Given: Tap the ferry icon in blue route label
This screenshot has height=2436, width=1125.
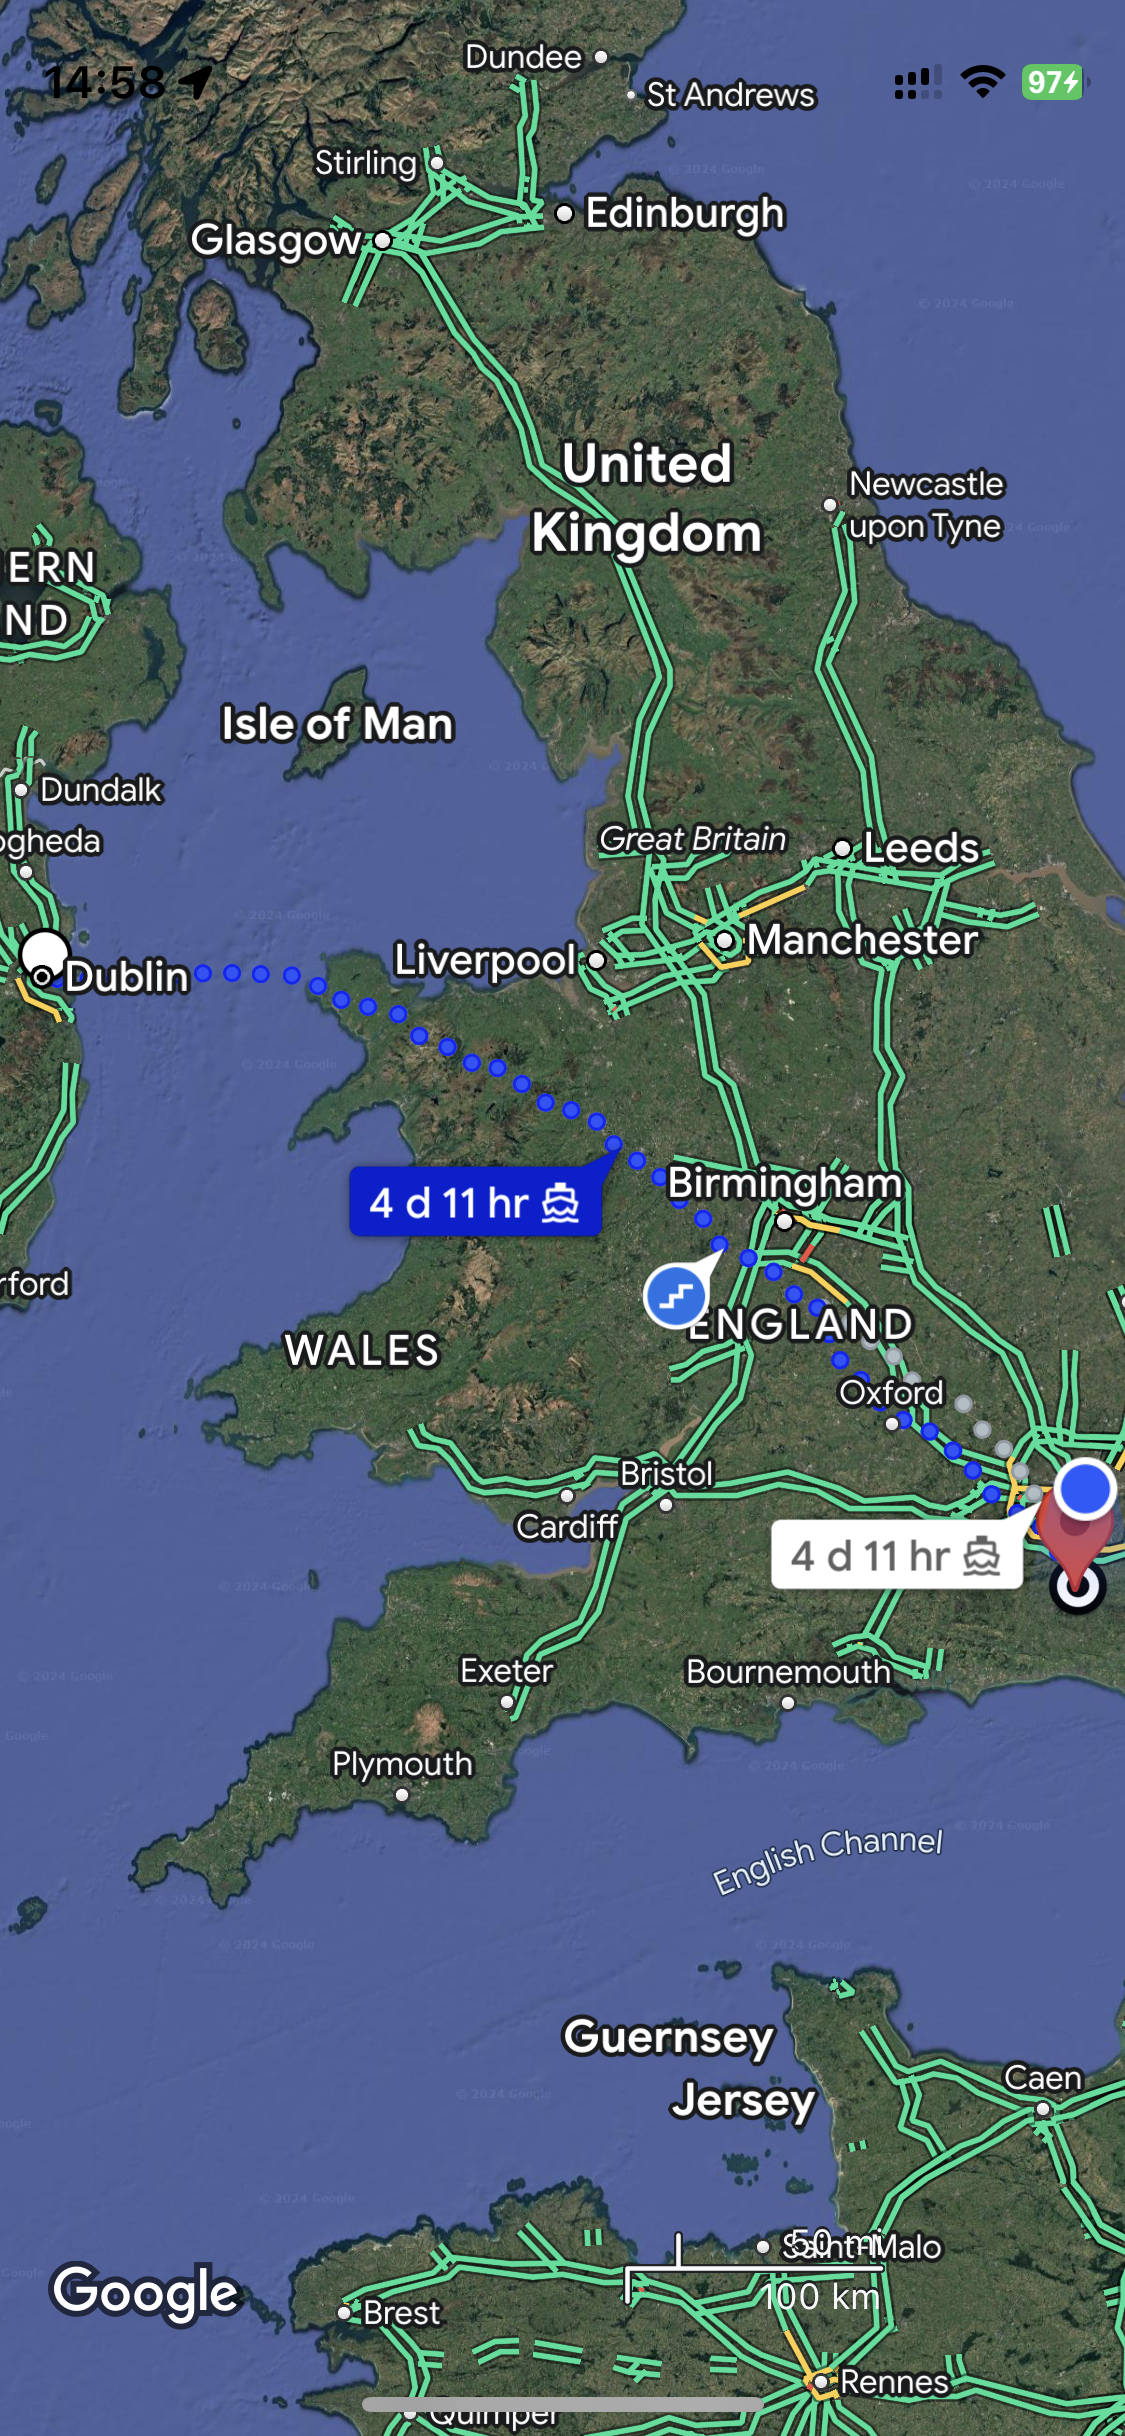Looking at the screenshot, I should point(560,1202).
